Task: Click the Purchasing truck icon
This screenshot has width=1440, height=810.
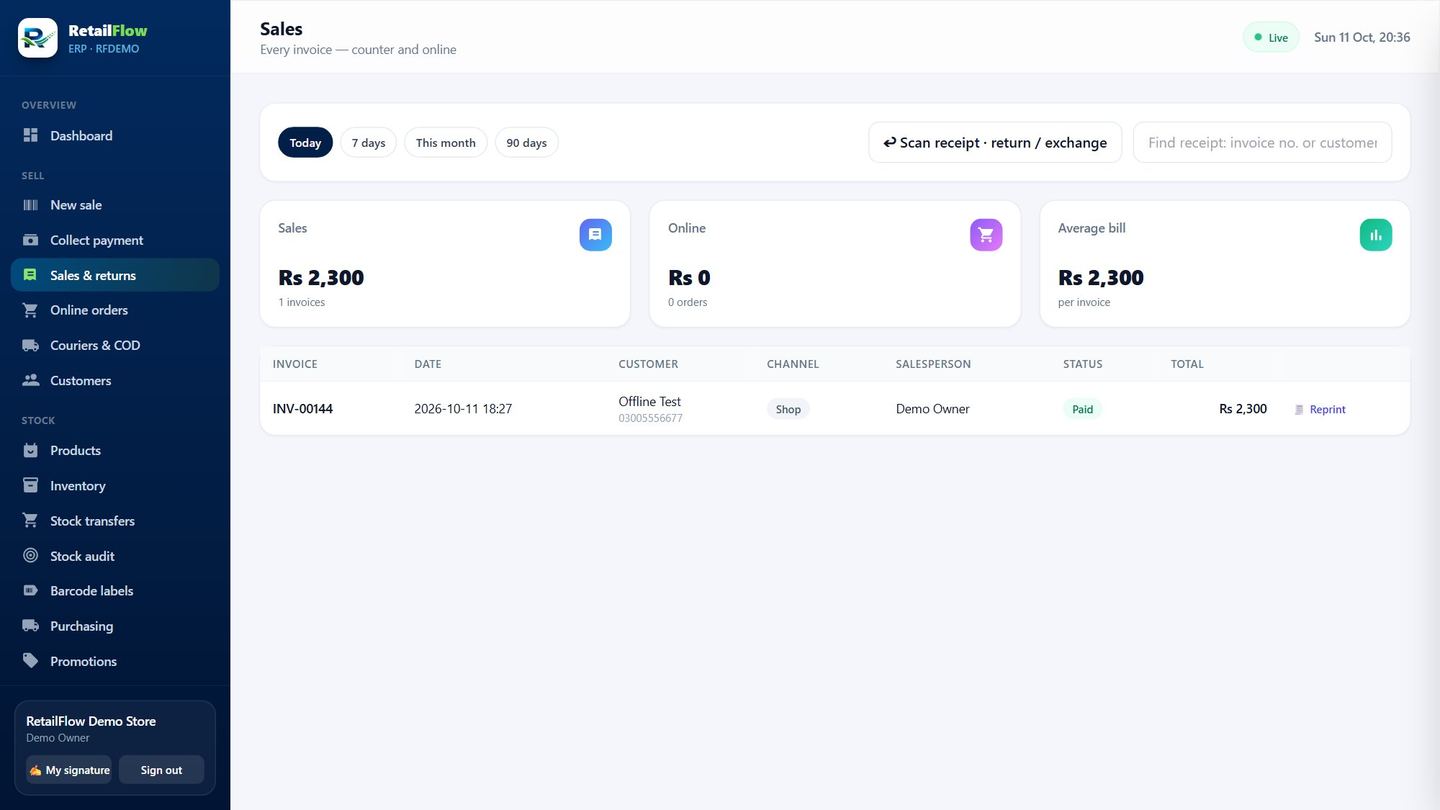Action: click(31, 626)
